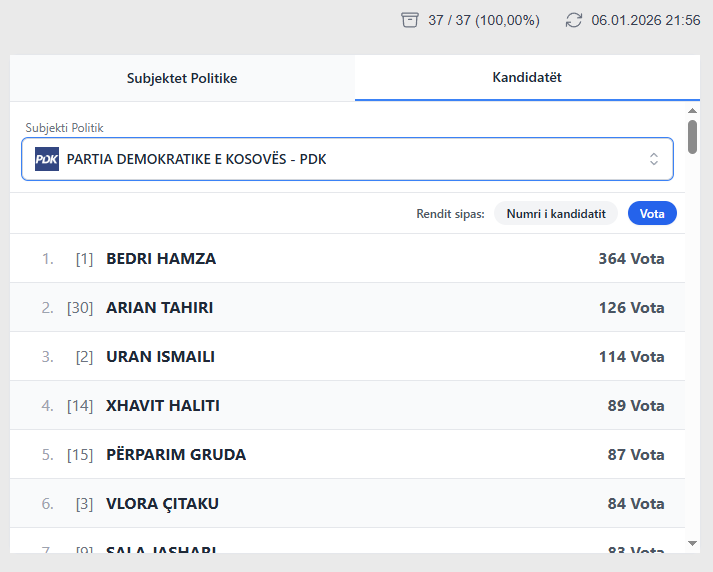This screenshot has height=572, width=713.
Task: Click the 37 / 37 (100,00%) counter
Action: 484,20
